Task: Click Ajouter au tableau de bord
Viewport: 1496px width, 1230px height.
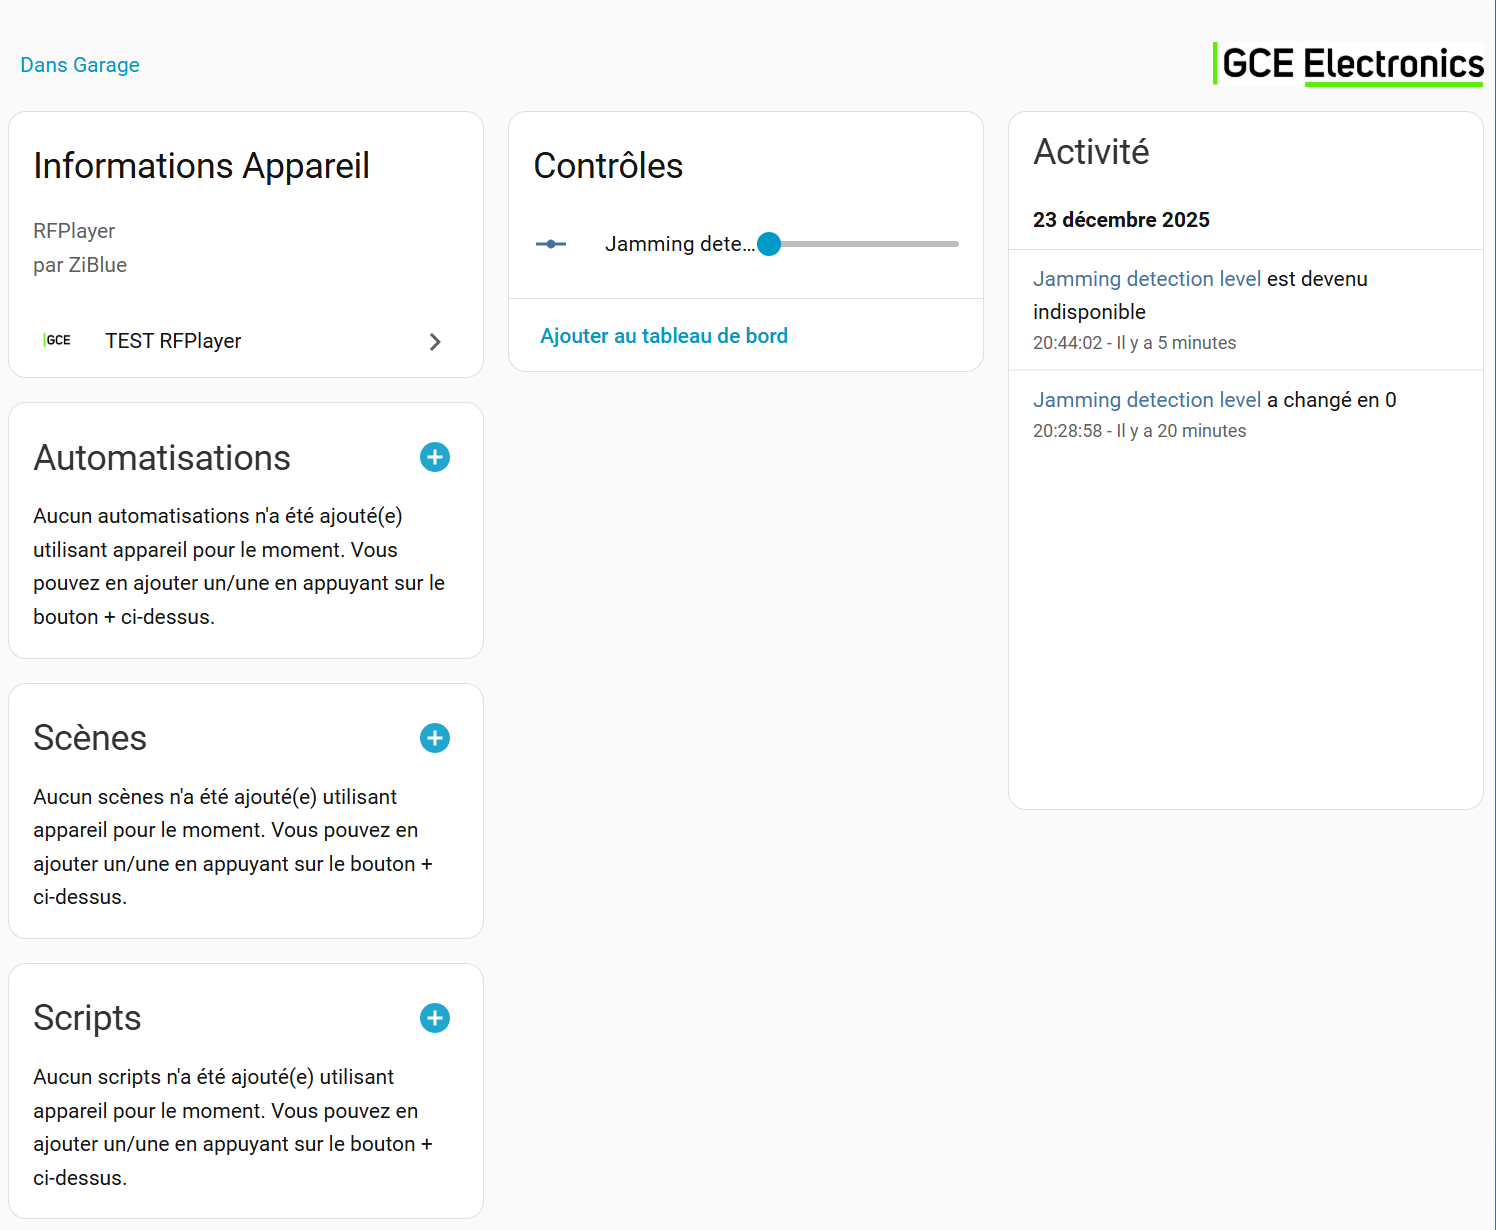Action: click(664, 336)
